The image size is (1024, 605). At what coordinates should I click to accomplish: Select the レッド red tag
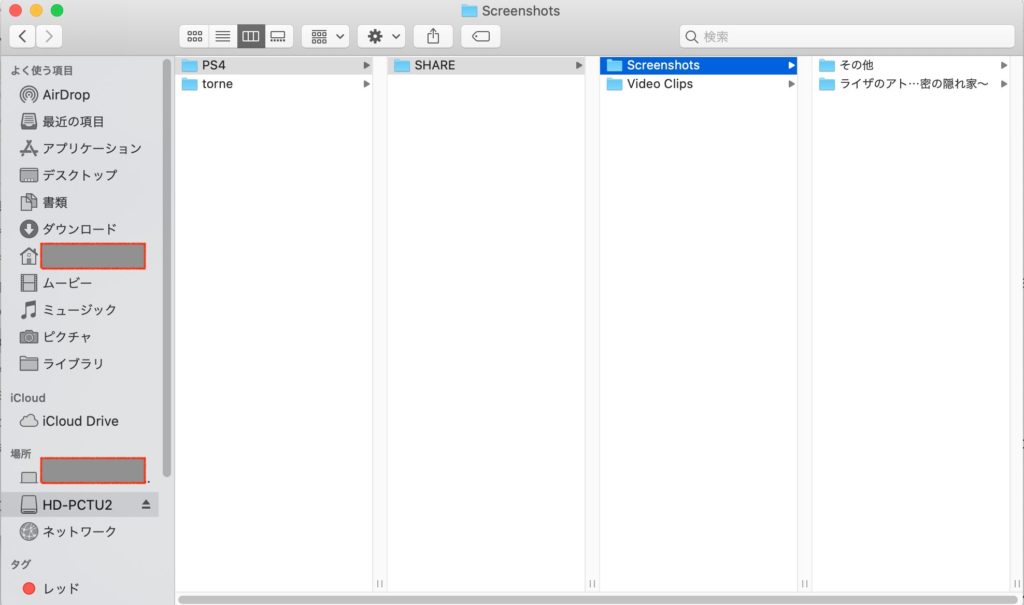pyautogui.click(x=61, y=588)
